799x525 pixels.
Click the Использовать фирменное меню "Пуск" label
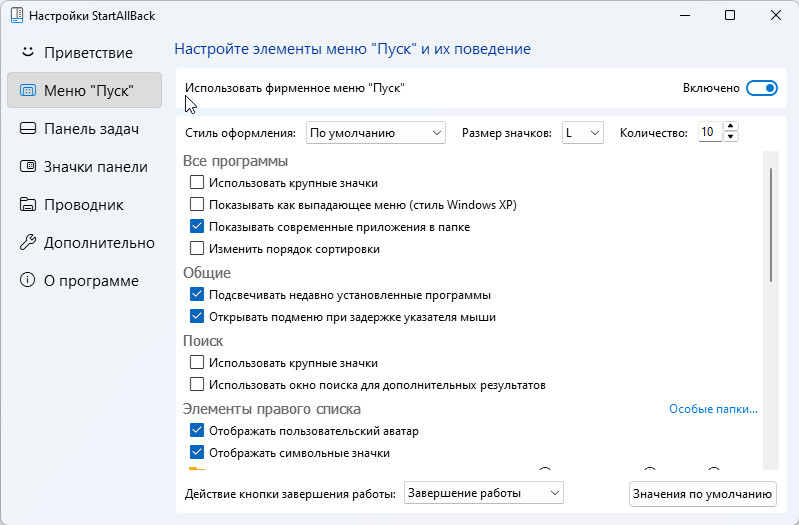coord(295,88)
